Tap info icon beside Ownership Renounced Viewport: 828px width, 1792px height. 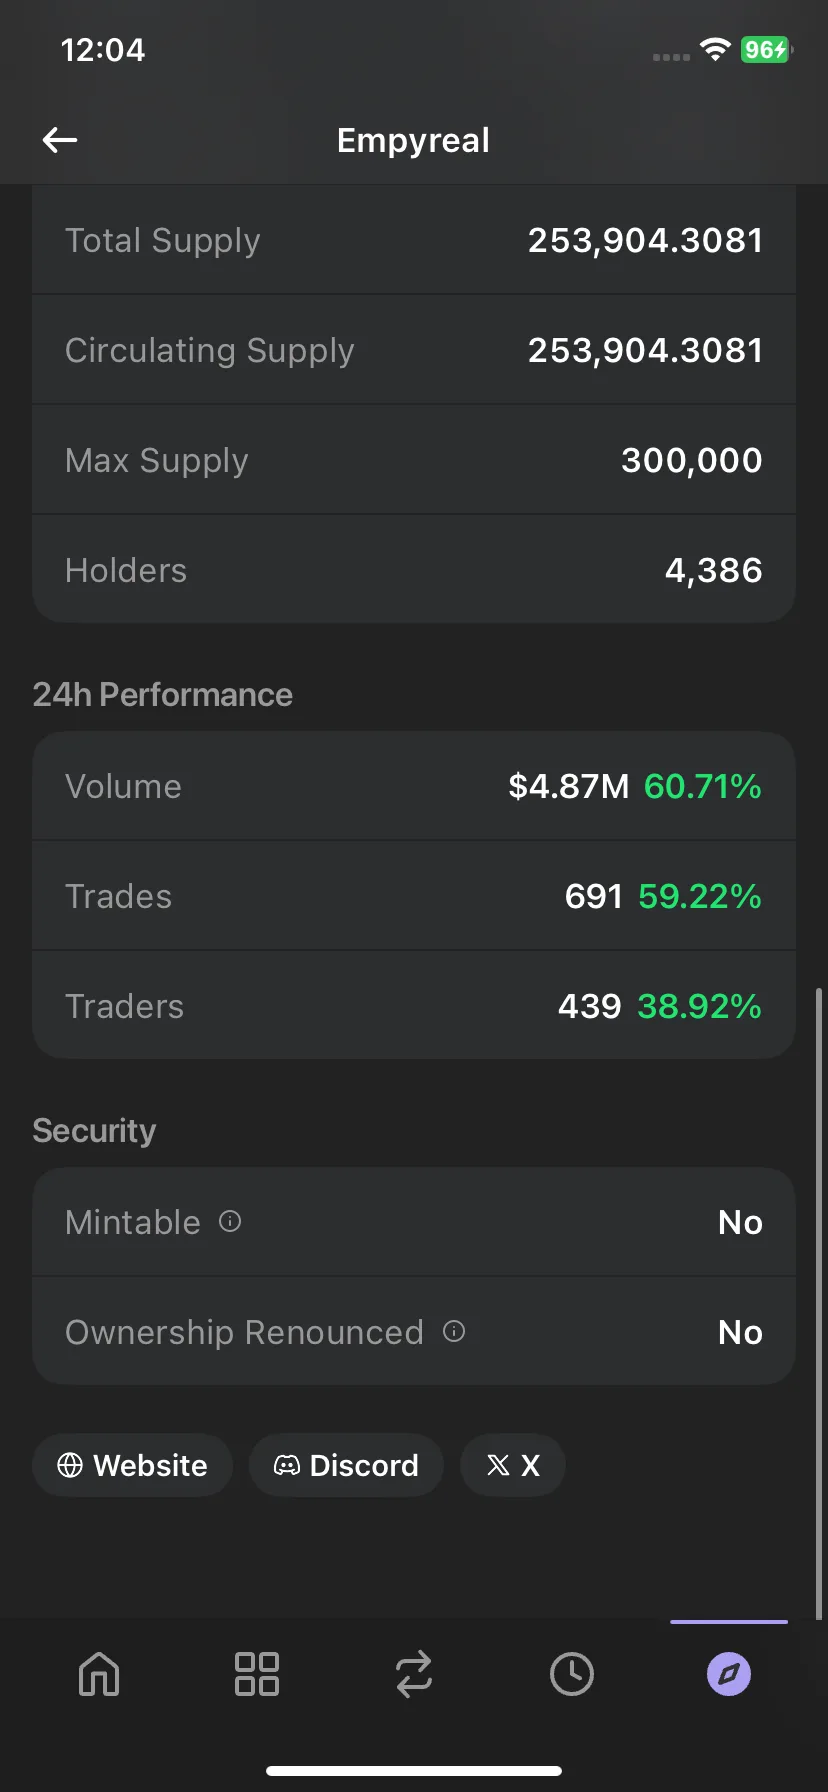coord(454,1331)
